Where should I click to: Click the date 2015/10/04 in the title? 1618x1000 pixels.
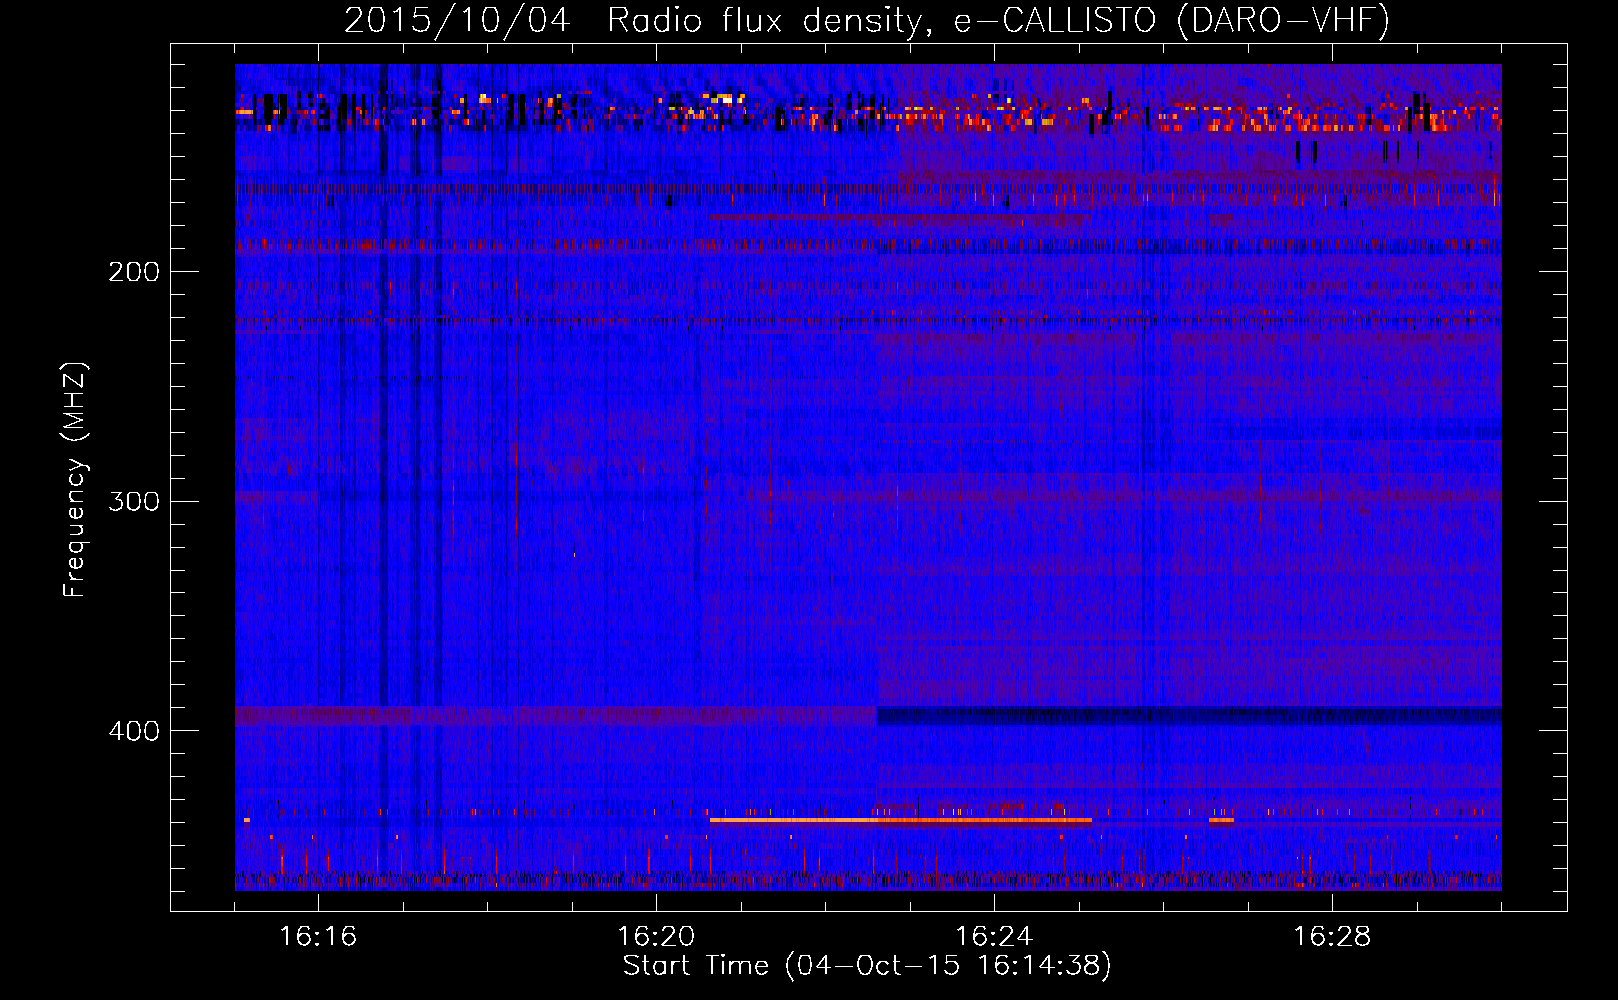(x=457, y=20)
